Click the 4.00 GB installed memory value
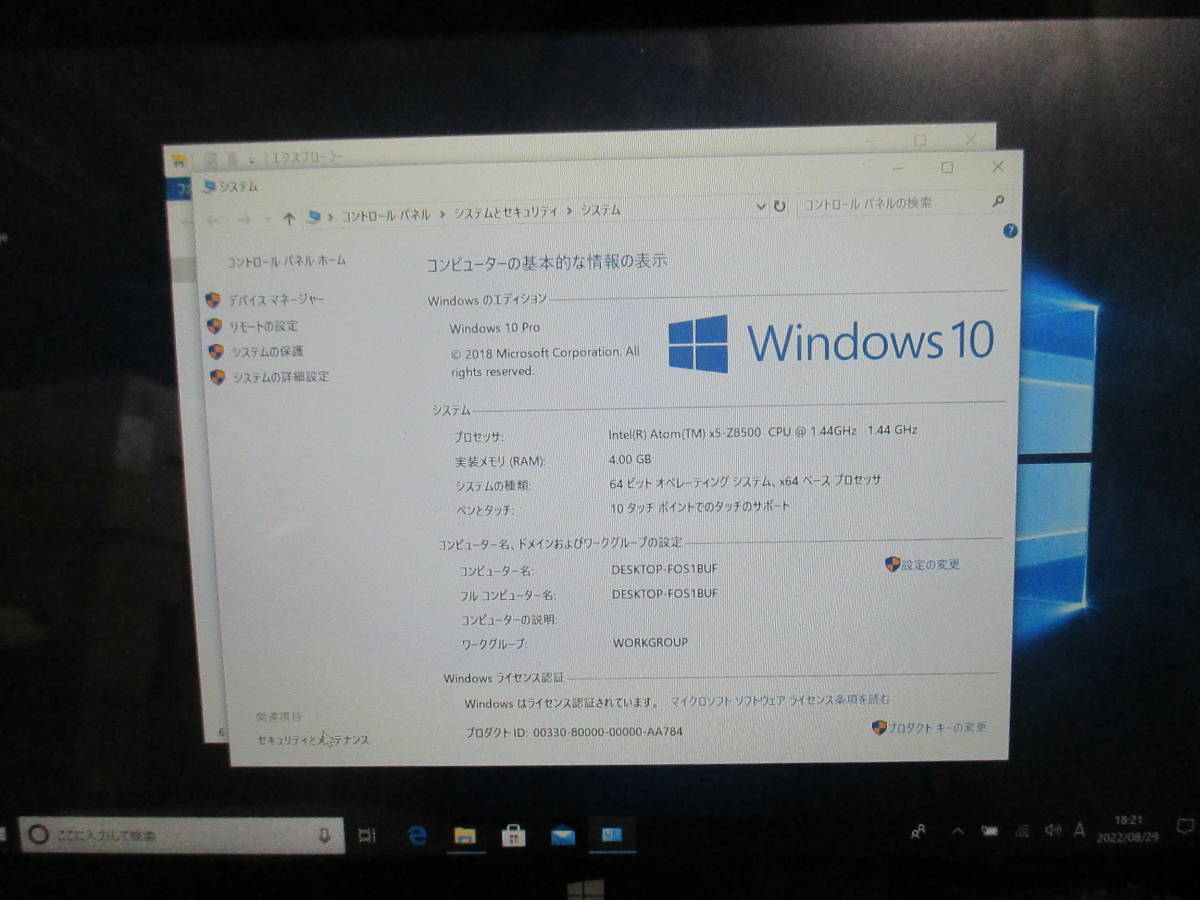Viewport: 1200px width, 900px height. 630,459
